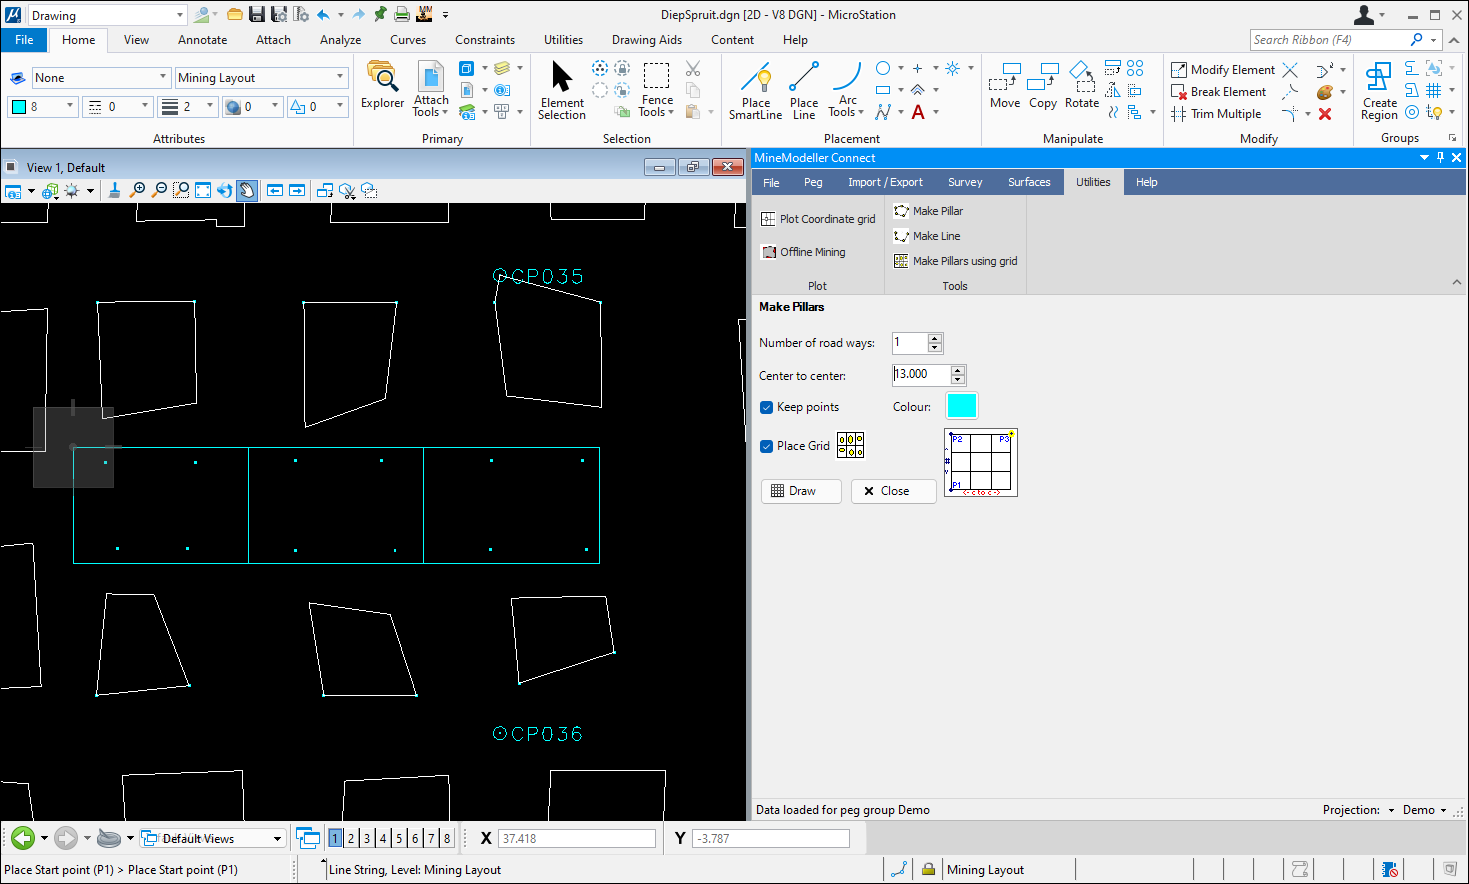Click the Close button in Make Pillars
1469x884 pixels.
click(893, 491)
